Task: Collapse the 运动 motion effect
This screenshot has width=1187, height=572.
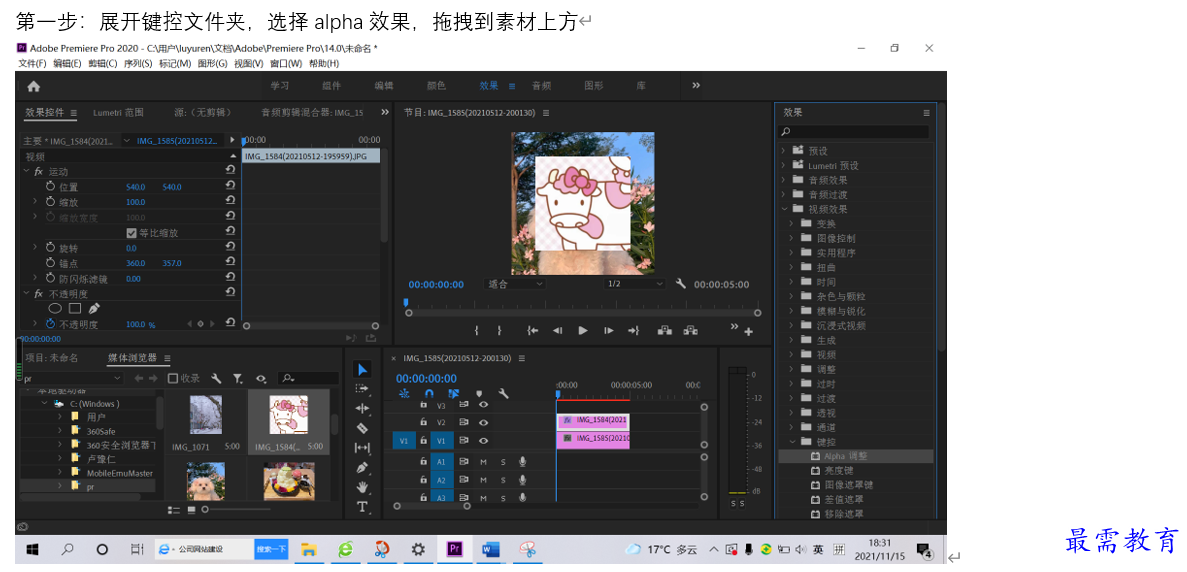Action: (x=26, y=172)
